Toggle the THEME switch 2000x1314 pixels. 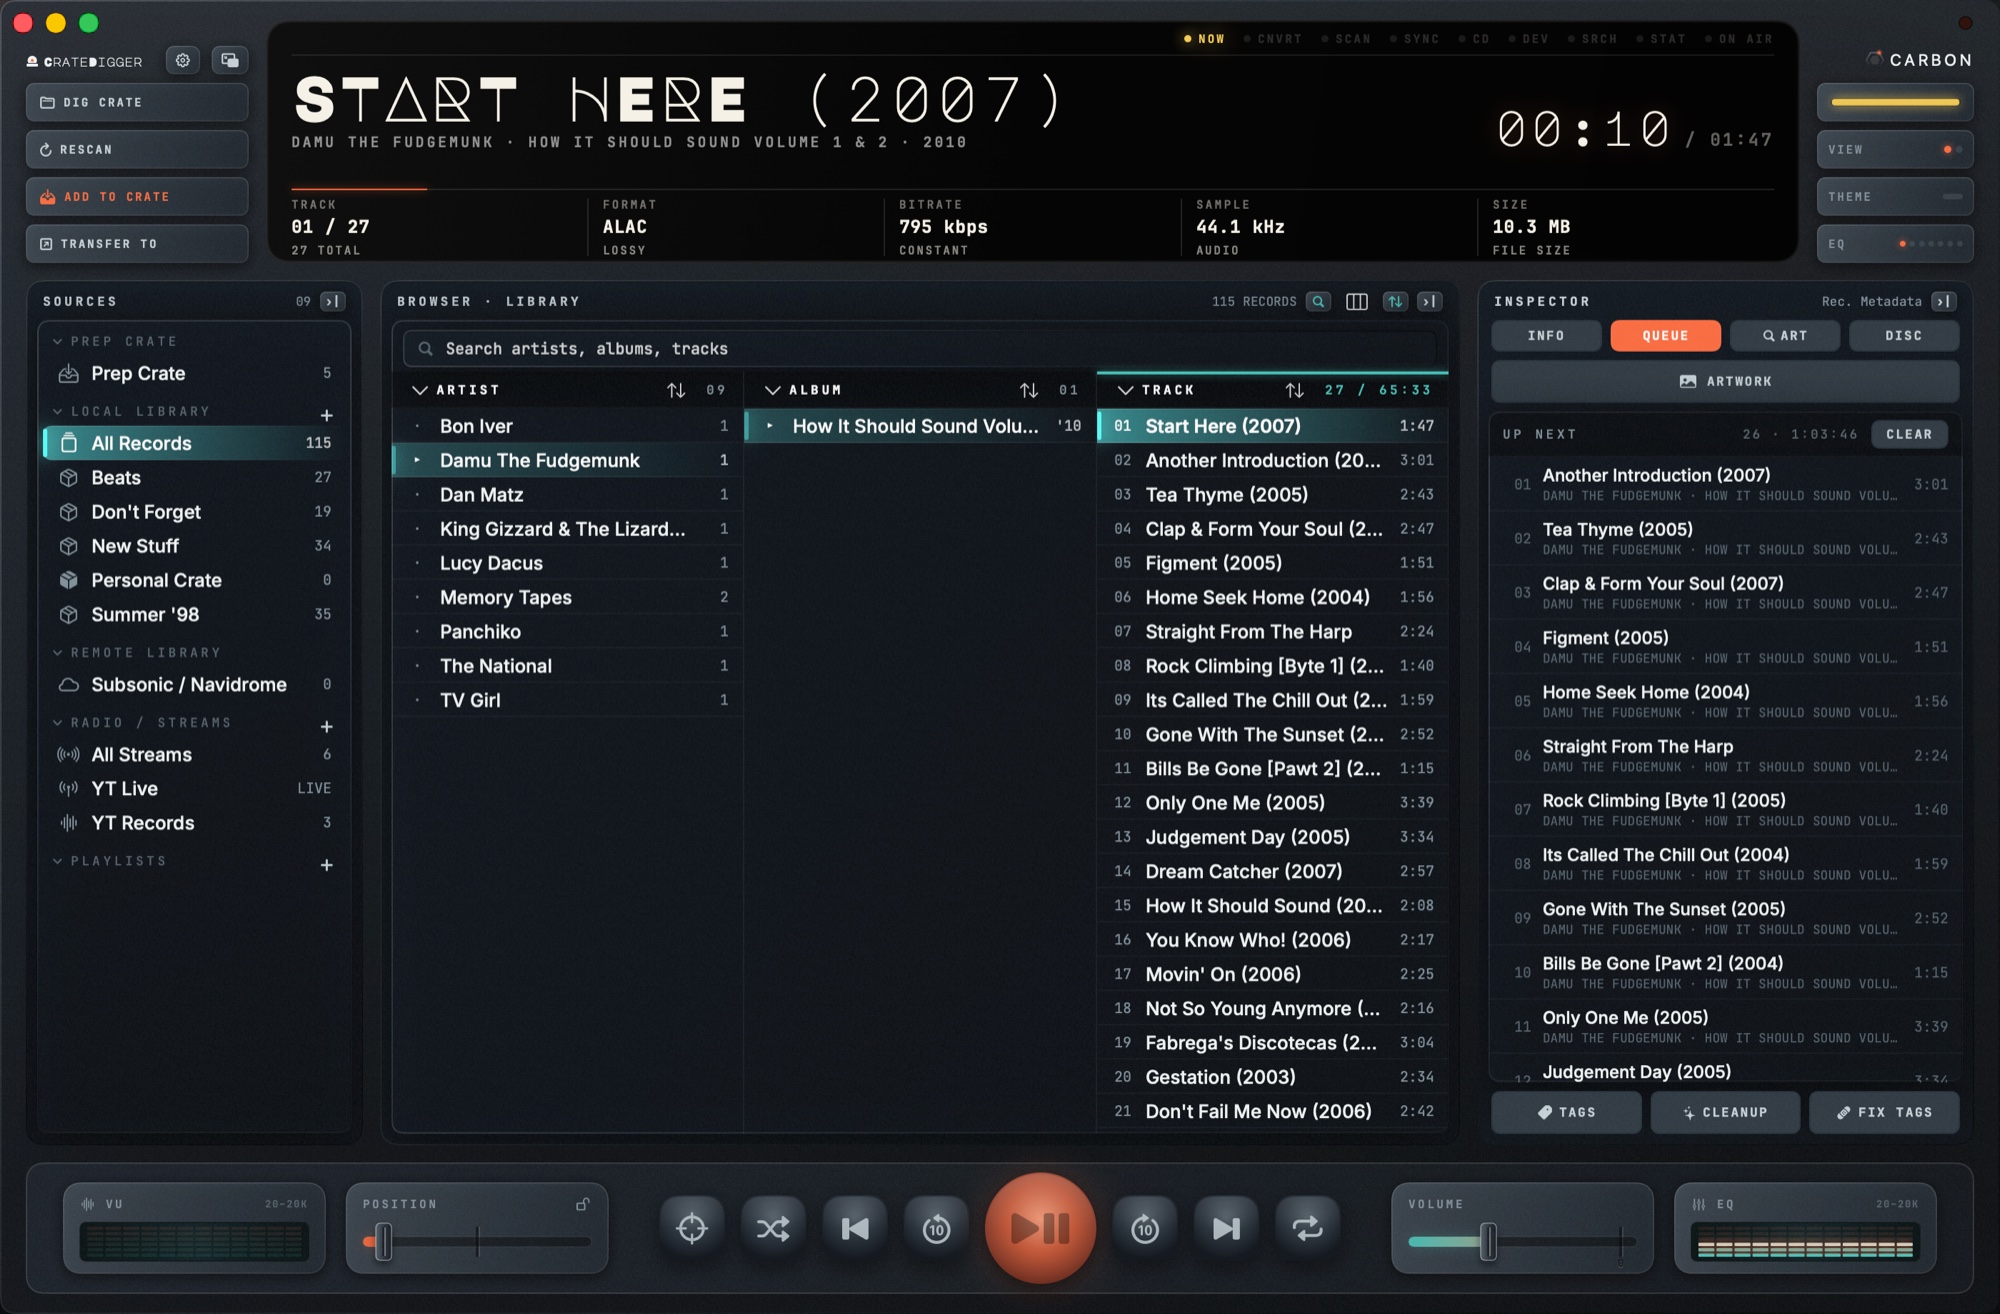tap(1894, 197)
